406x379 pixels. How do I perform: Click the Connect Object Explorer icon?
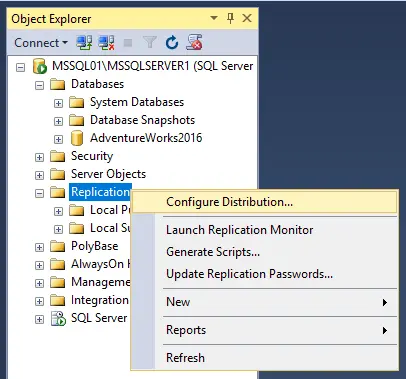click(x=84, y=43)
